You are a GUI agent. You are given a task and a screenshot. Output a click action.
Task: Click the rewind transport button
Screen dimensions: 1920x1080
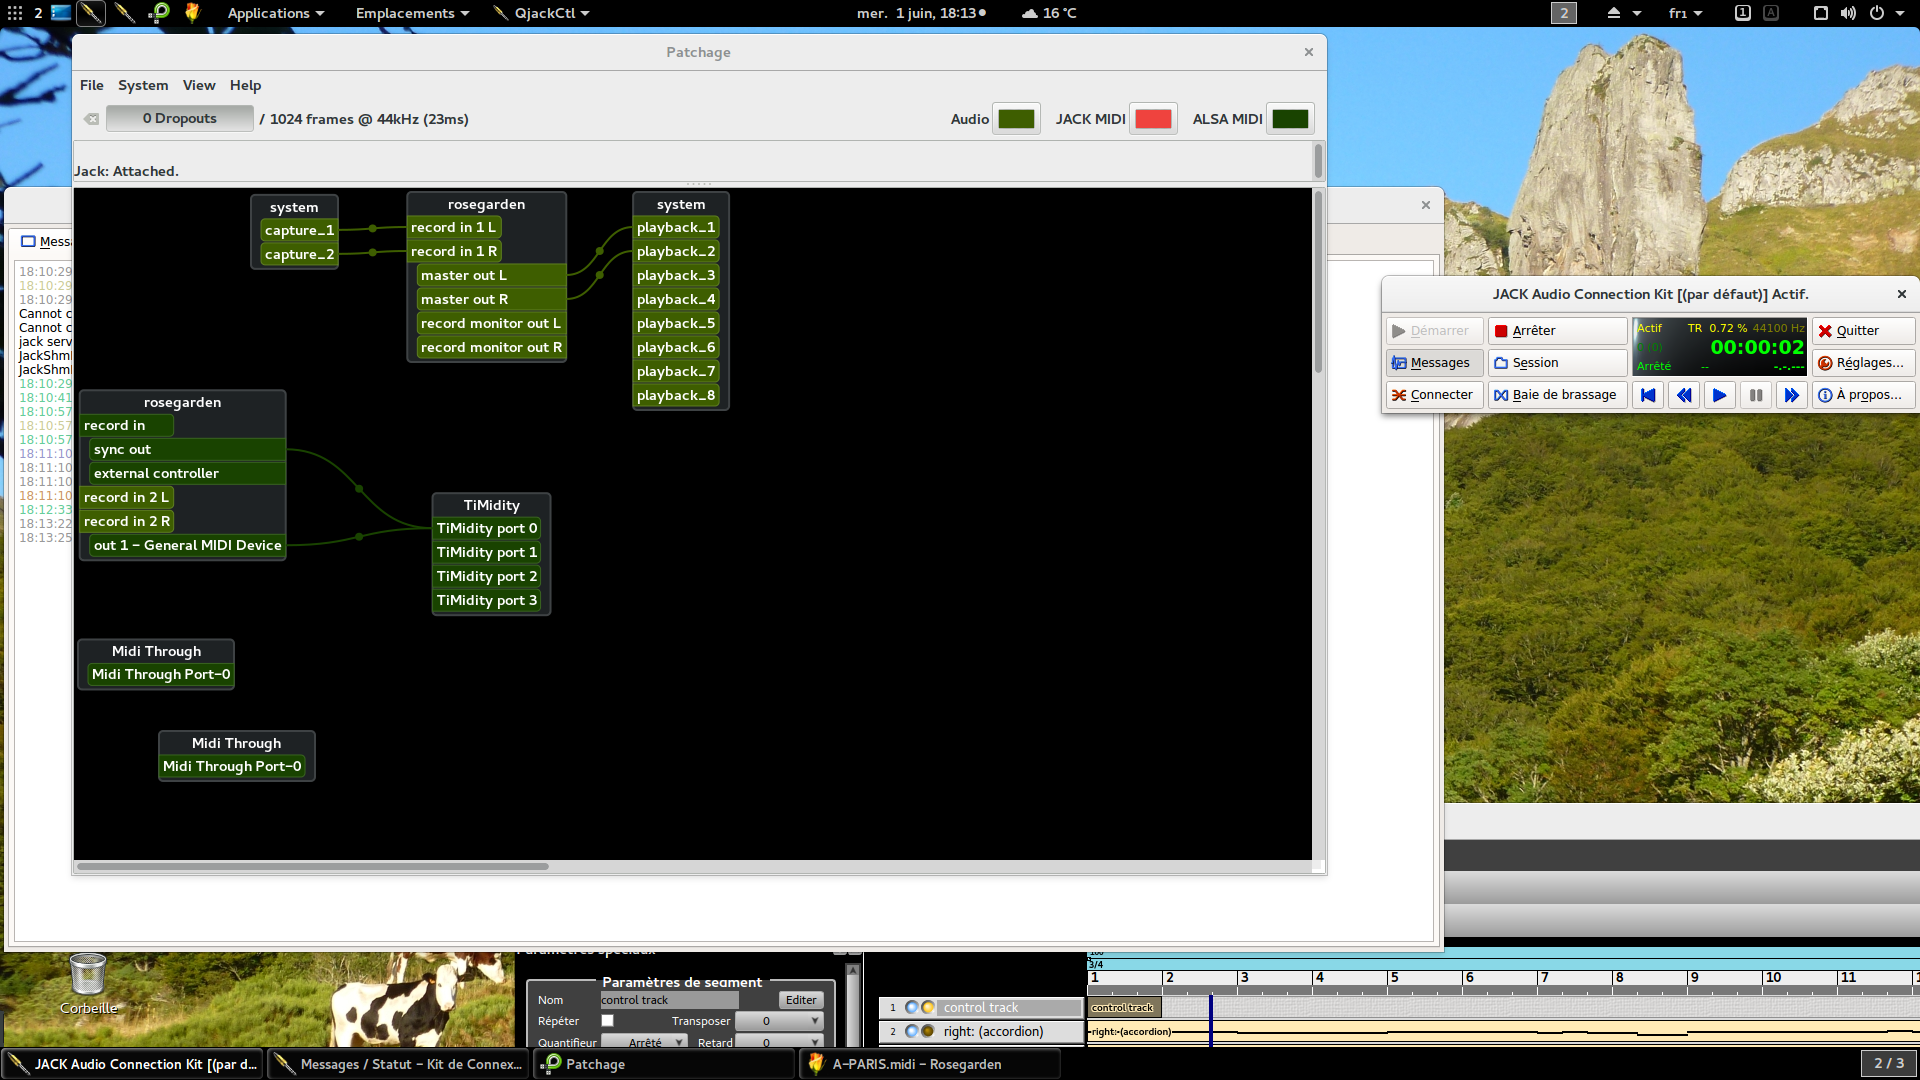[1684, 395]
